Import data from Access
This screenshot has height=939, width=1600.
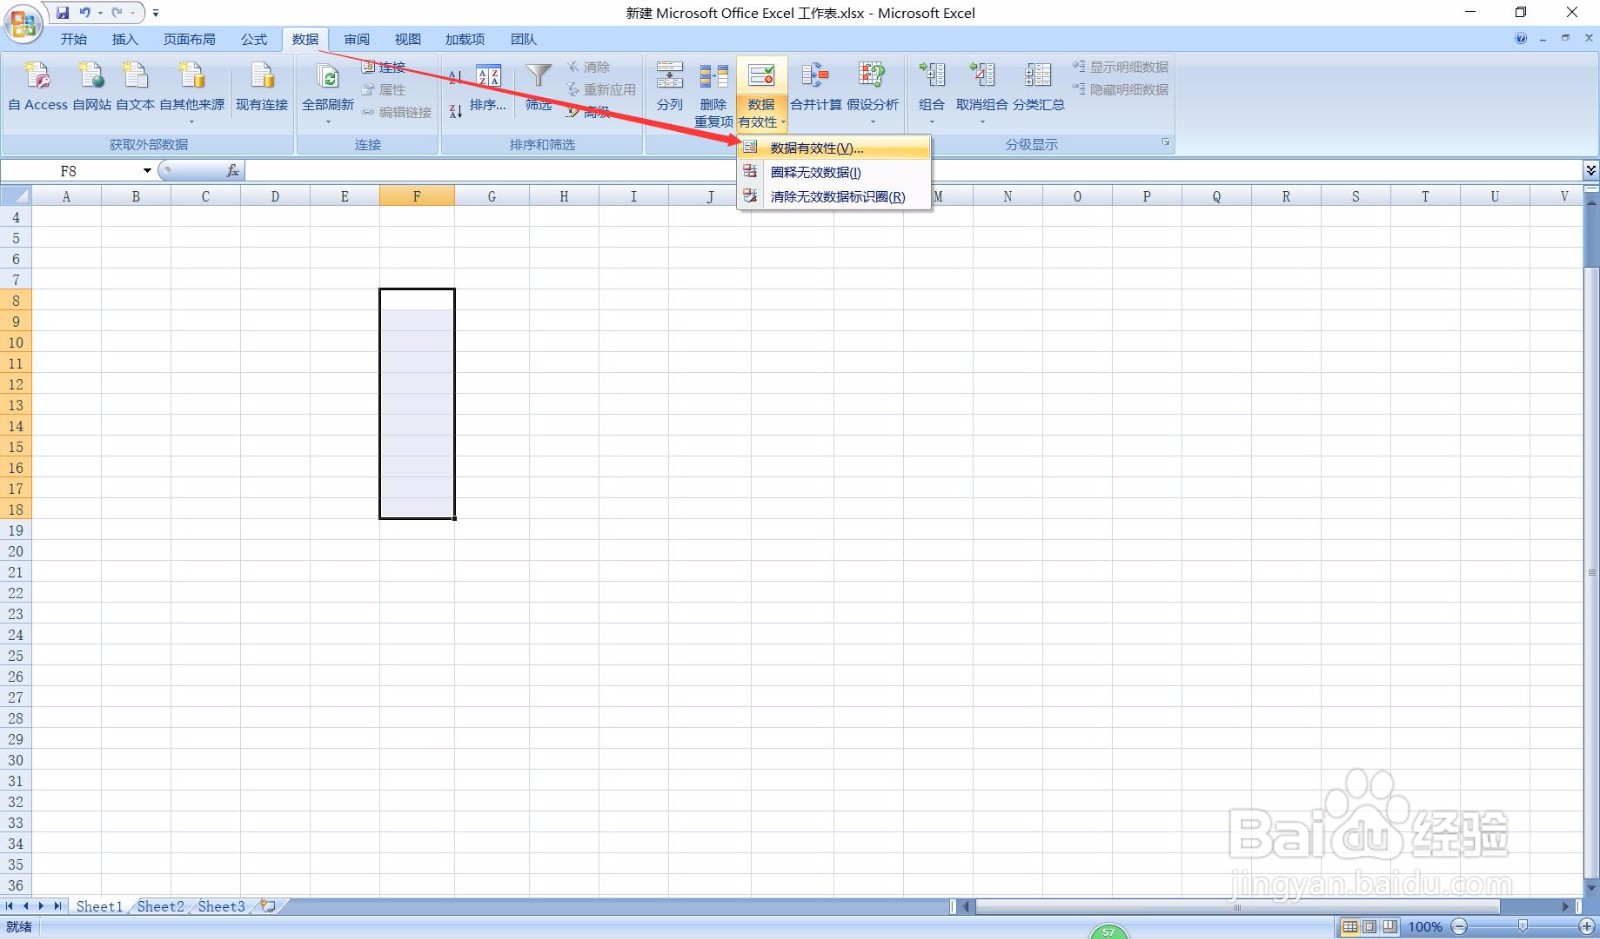pos(38,87)
